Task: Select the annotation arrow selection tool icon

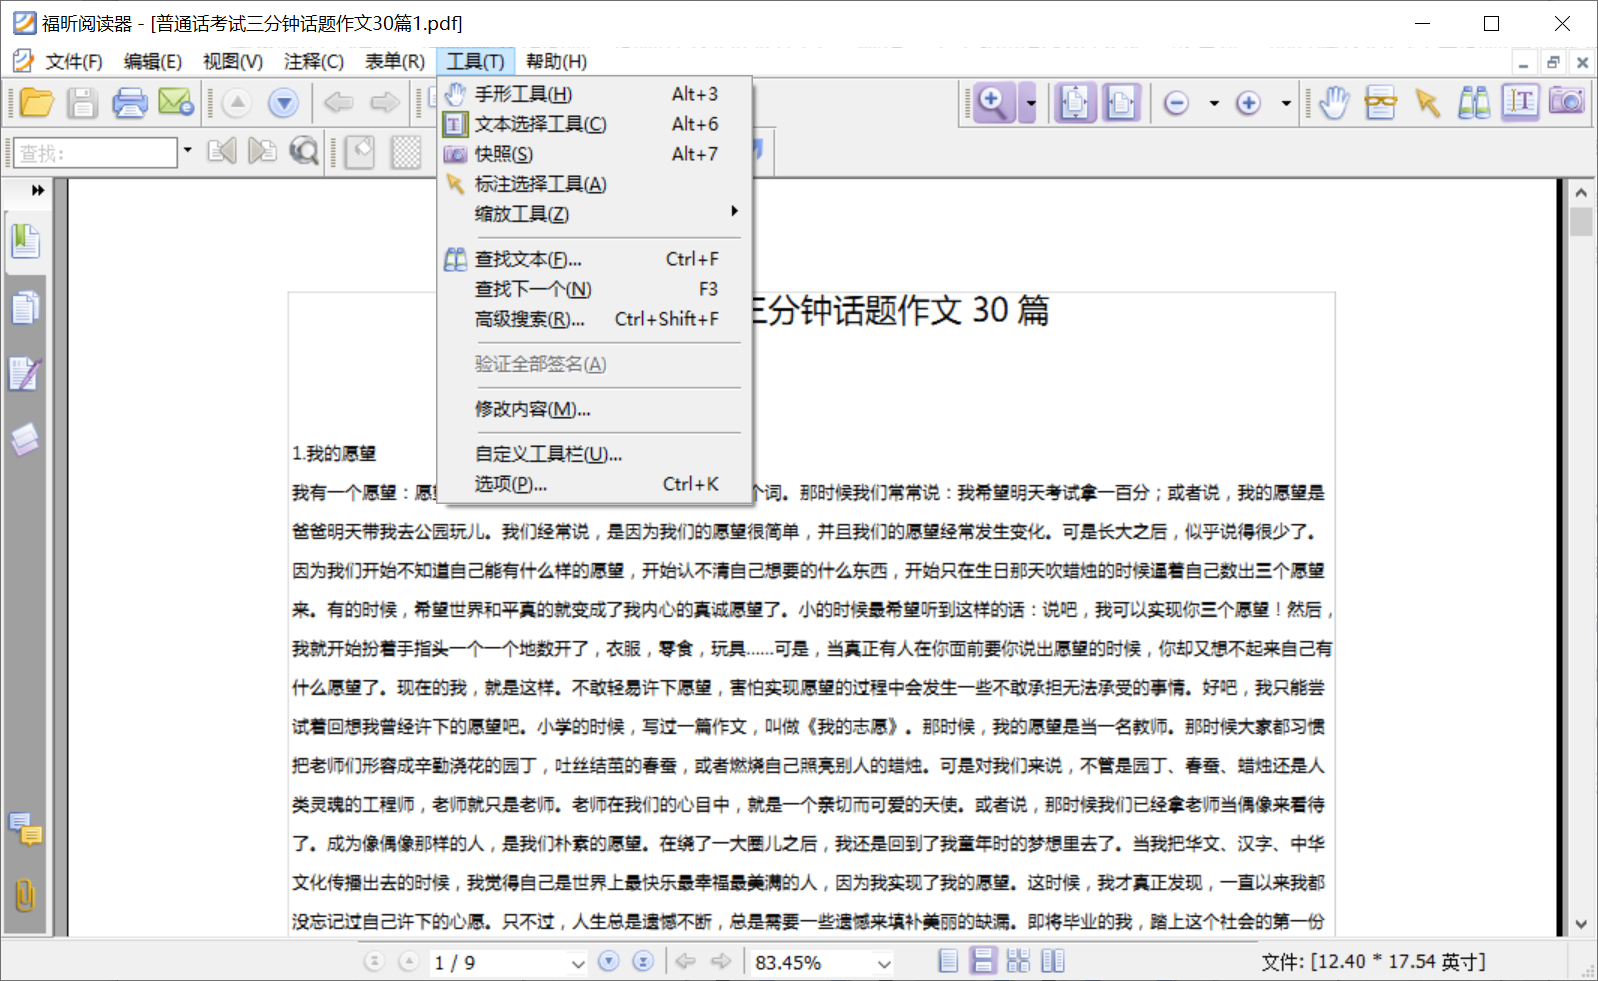Action: click(1427, 102)
